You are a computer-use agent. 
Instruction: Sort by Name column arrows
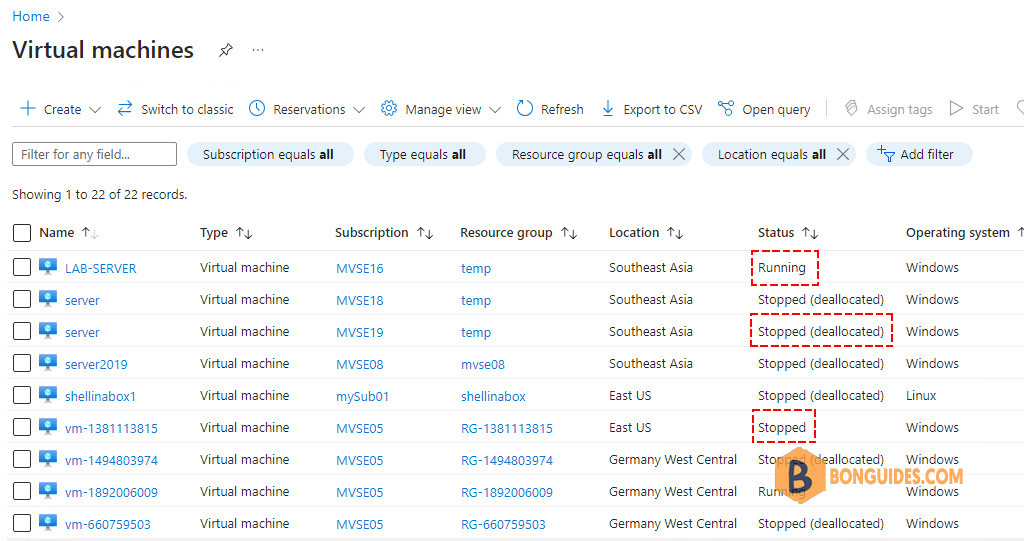coord(89,233)
